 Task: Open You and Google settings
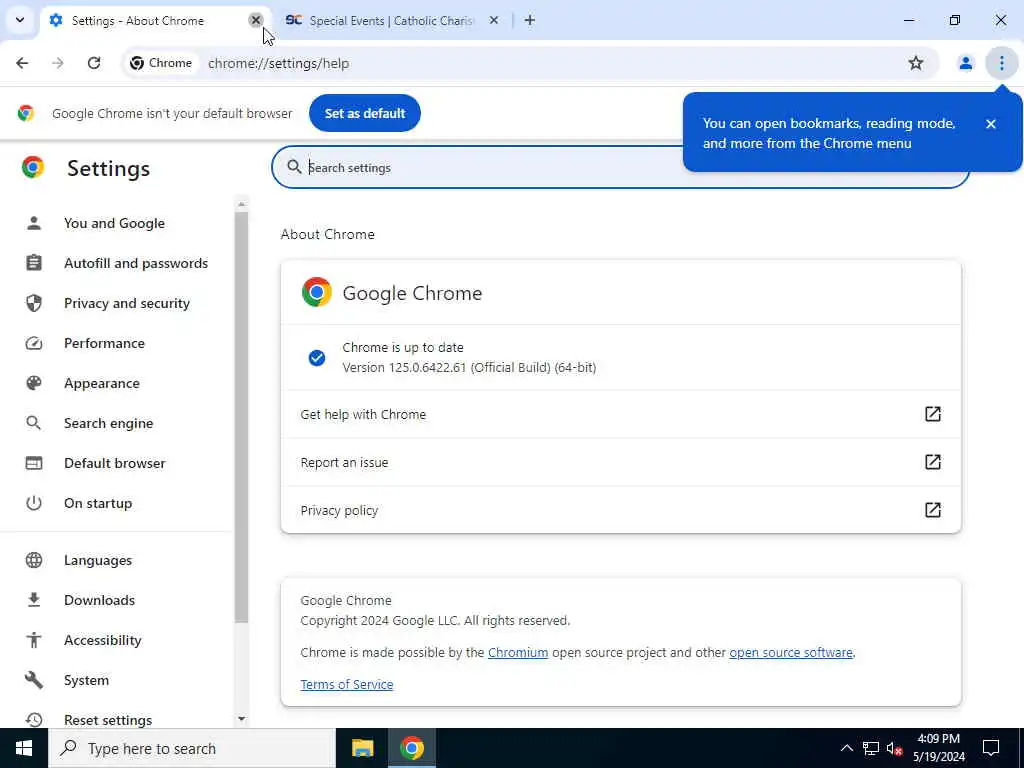pos(114,223)
